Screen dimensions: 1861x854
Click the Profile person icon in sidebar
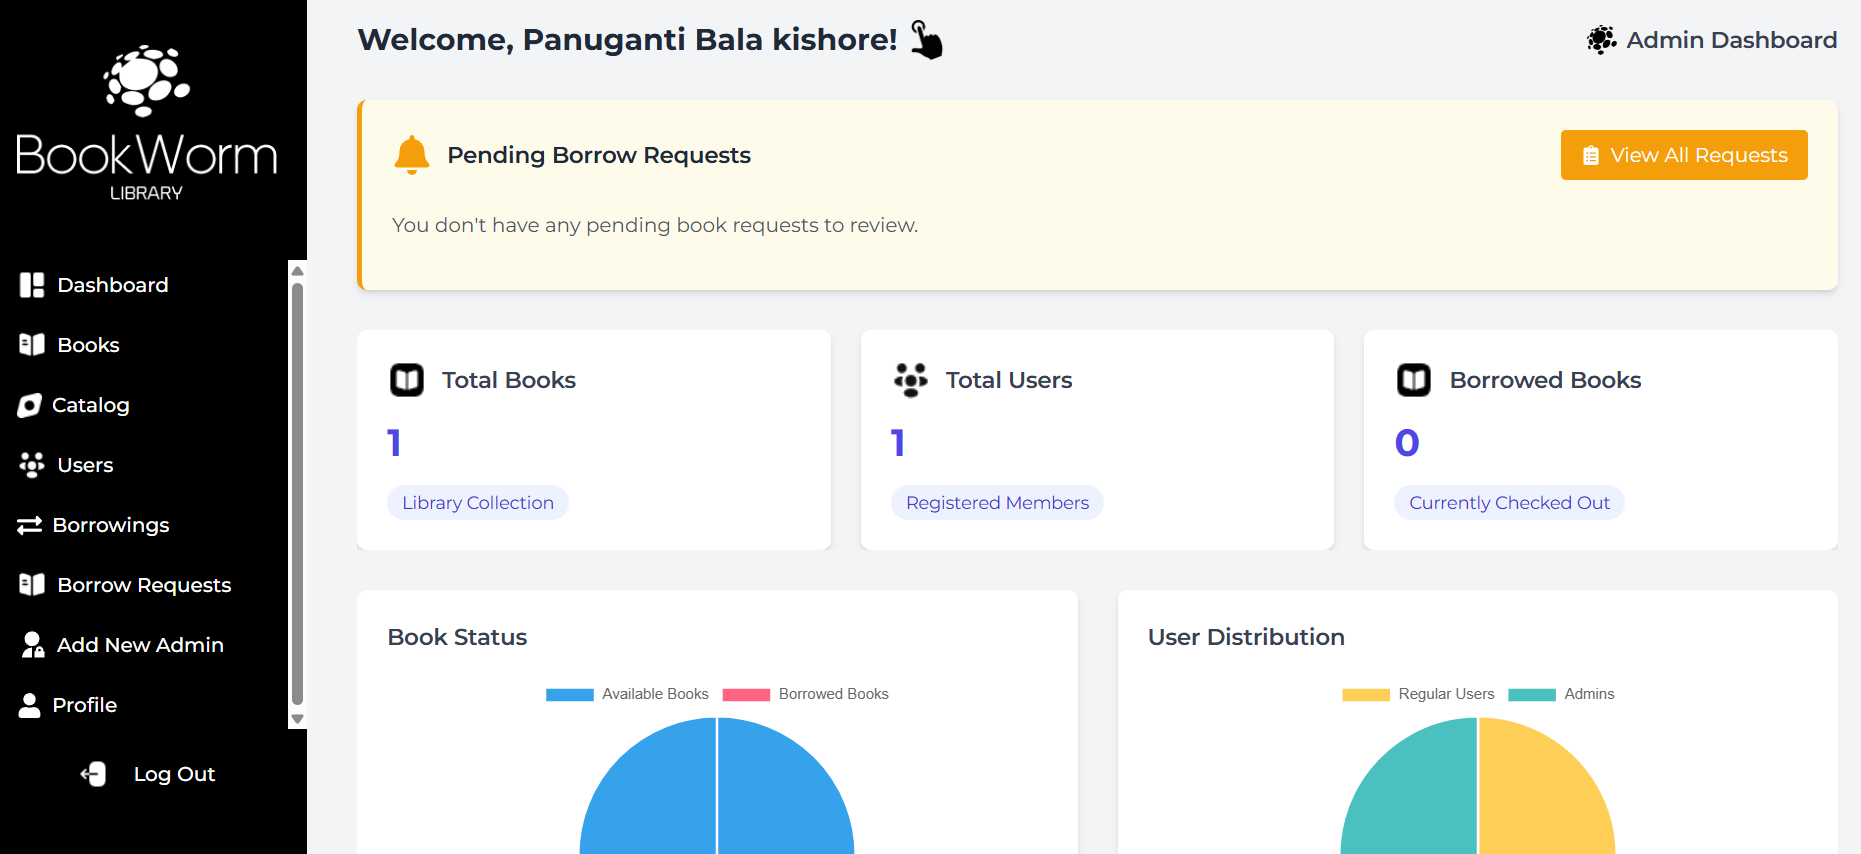pos(30,705)
